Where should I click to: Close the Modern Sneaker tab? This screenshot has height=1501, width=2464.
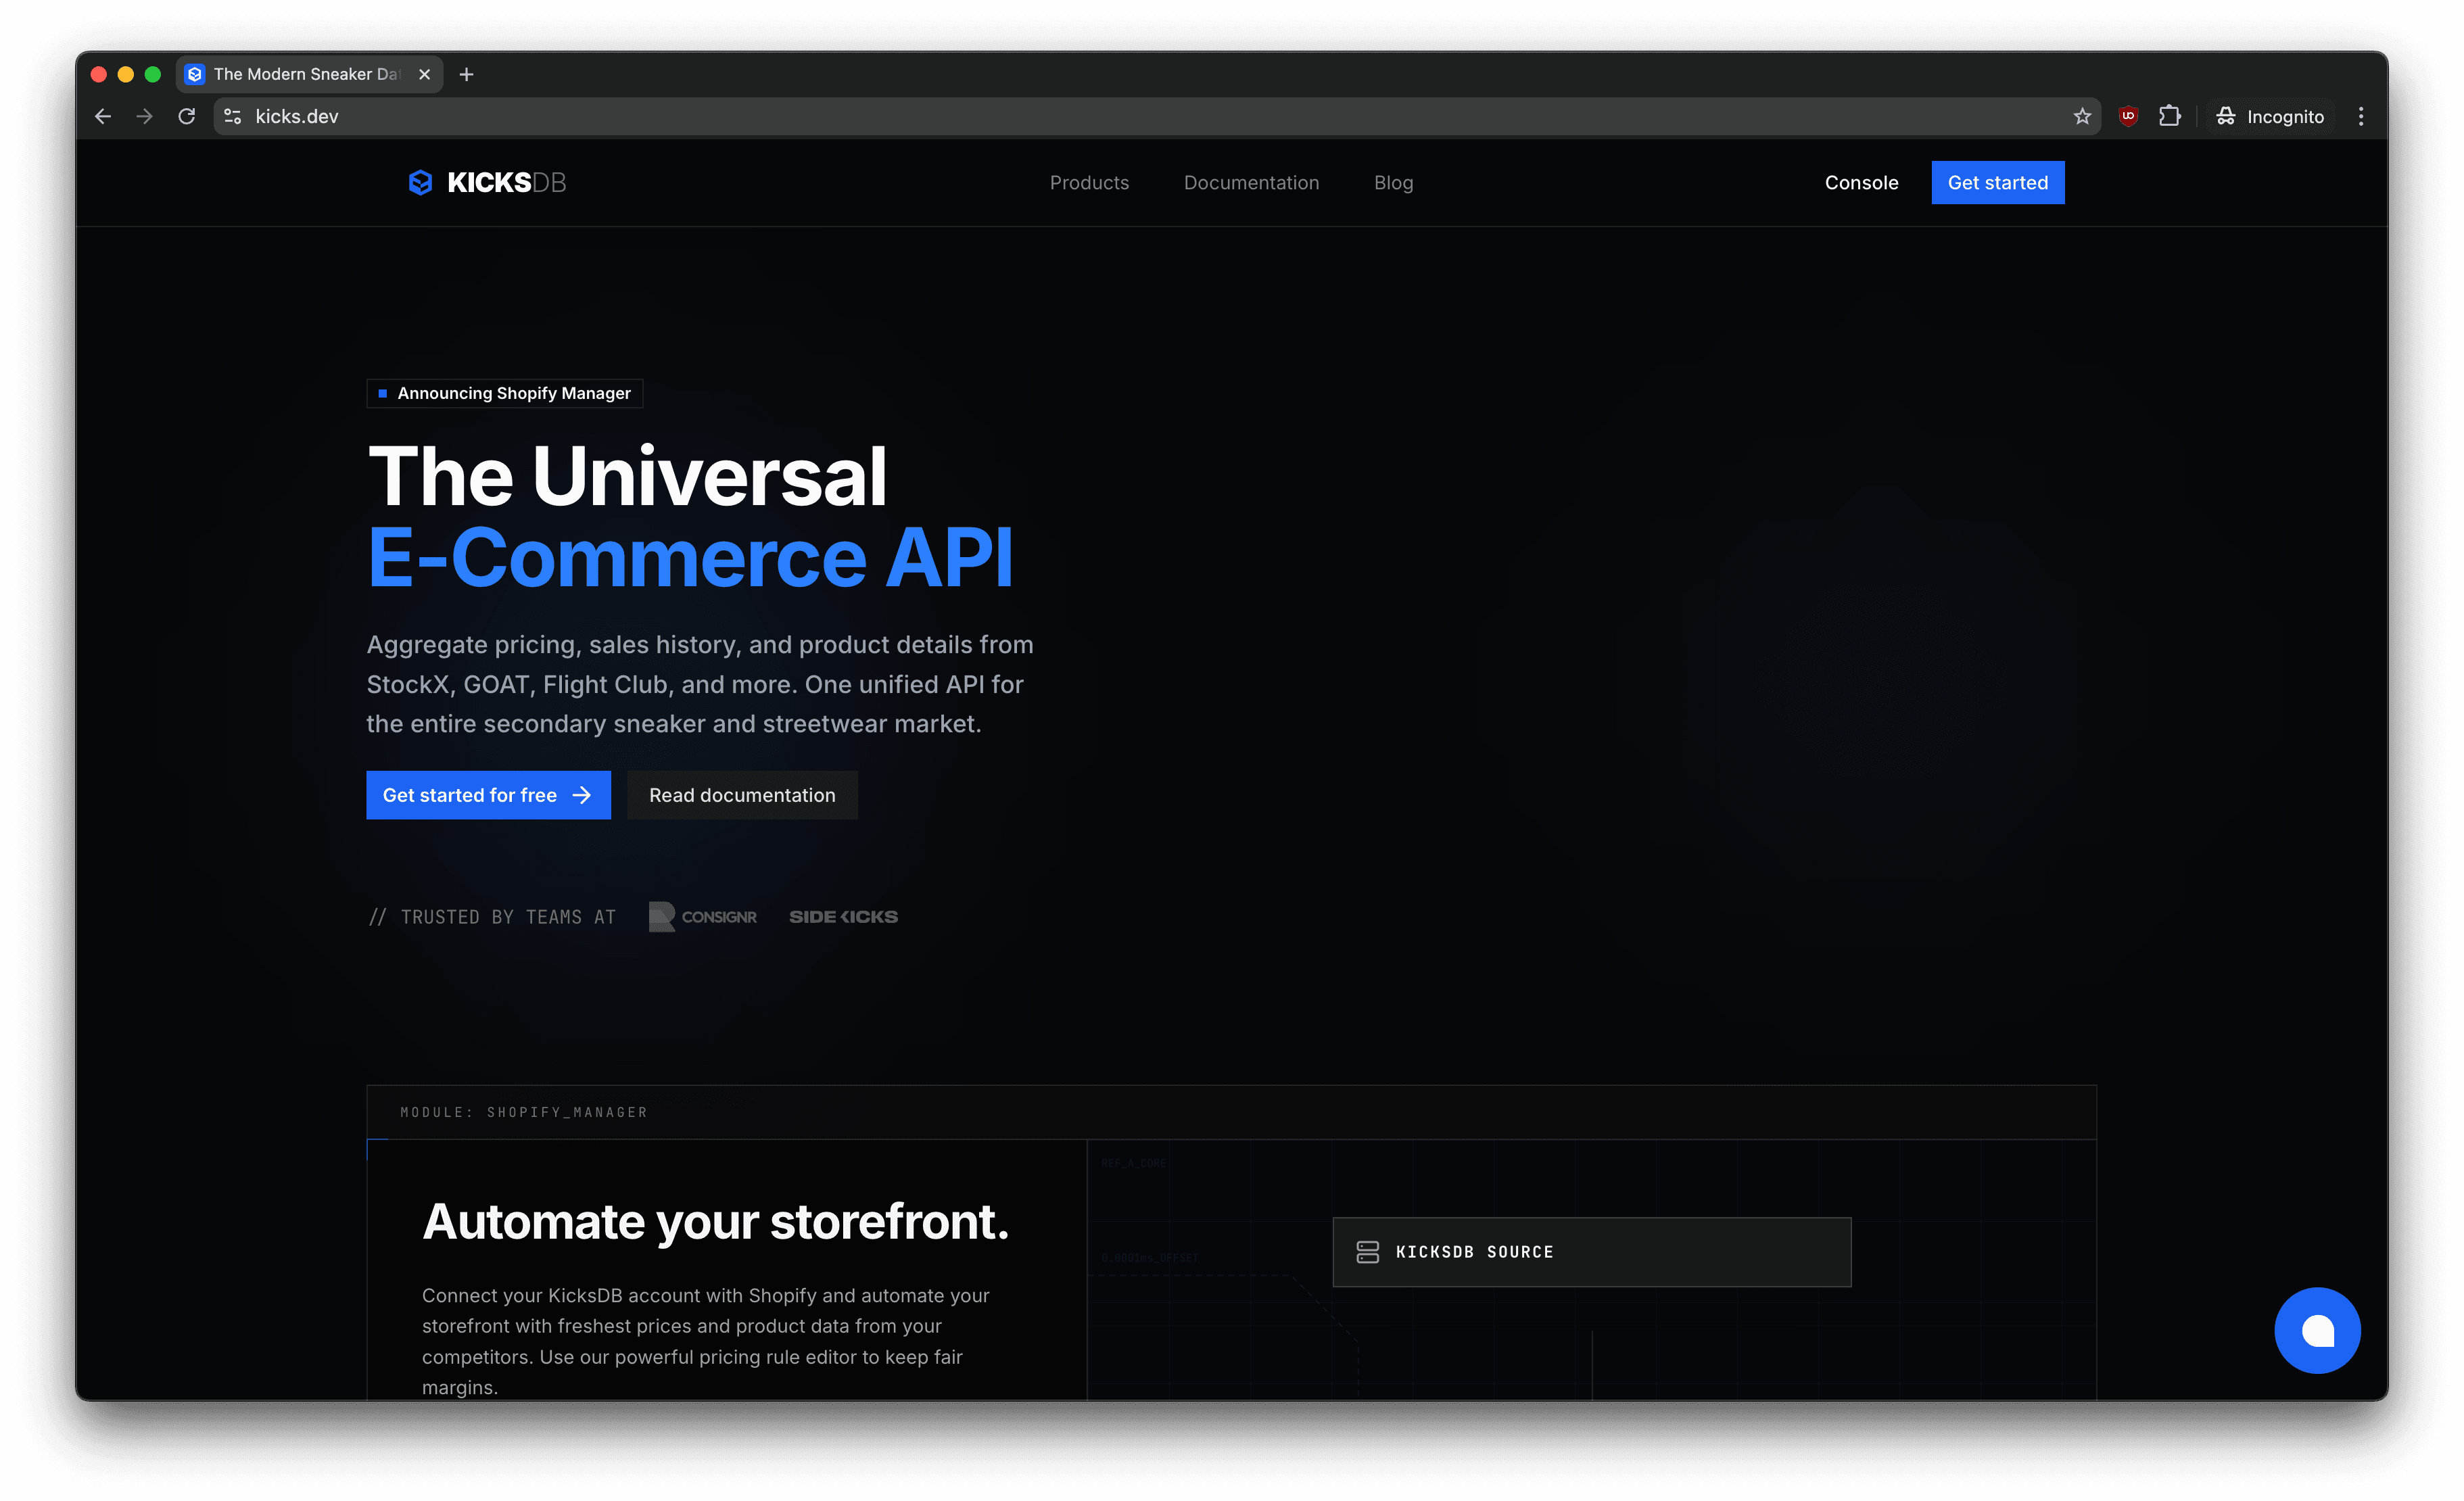click(425, 75)
